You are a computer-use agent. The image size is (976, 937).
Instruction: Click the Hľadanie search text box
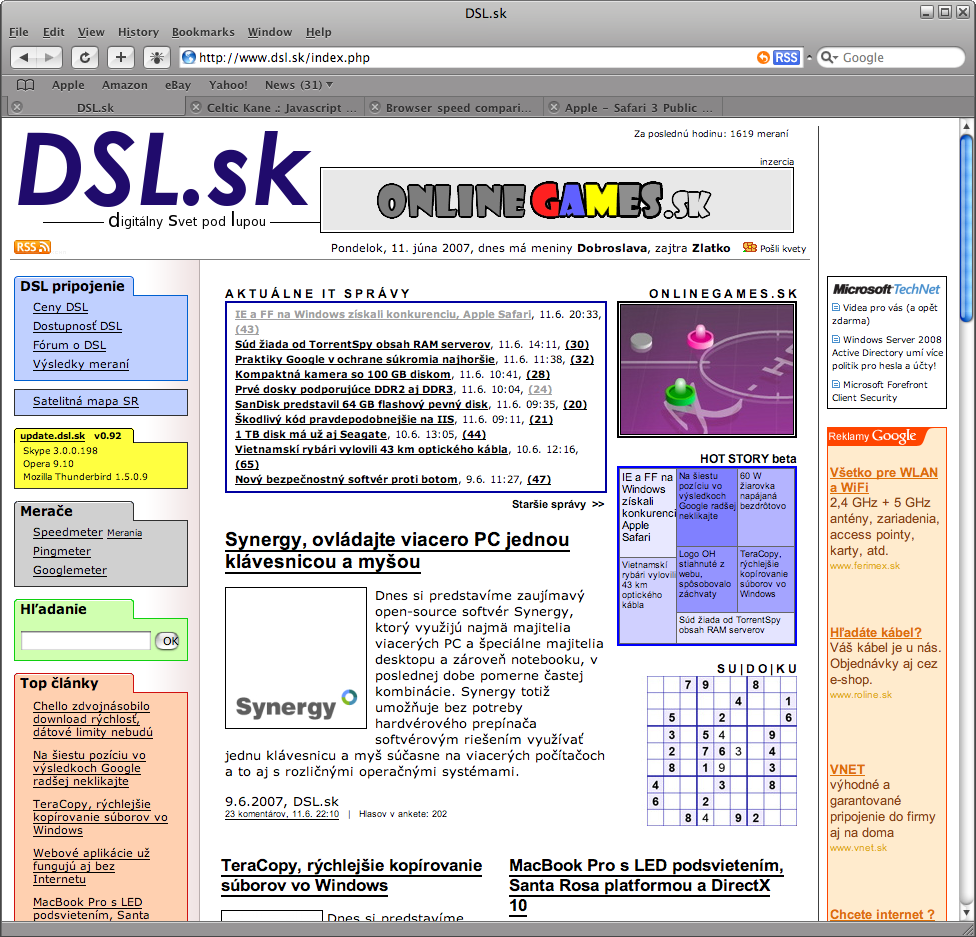click(x=86, y=641)
